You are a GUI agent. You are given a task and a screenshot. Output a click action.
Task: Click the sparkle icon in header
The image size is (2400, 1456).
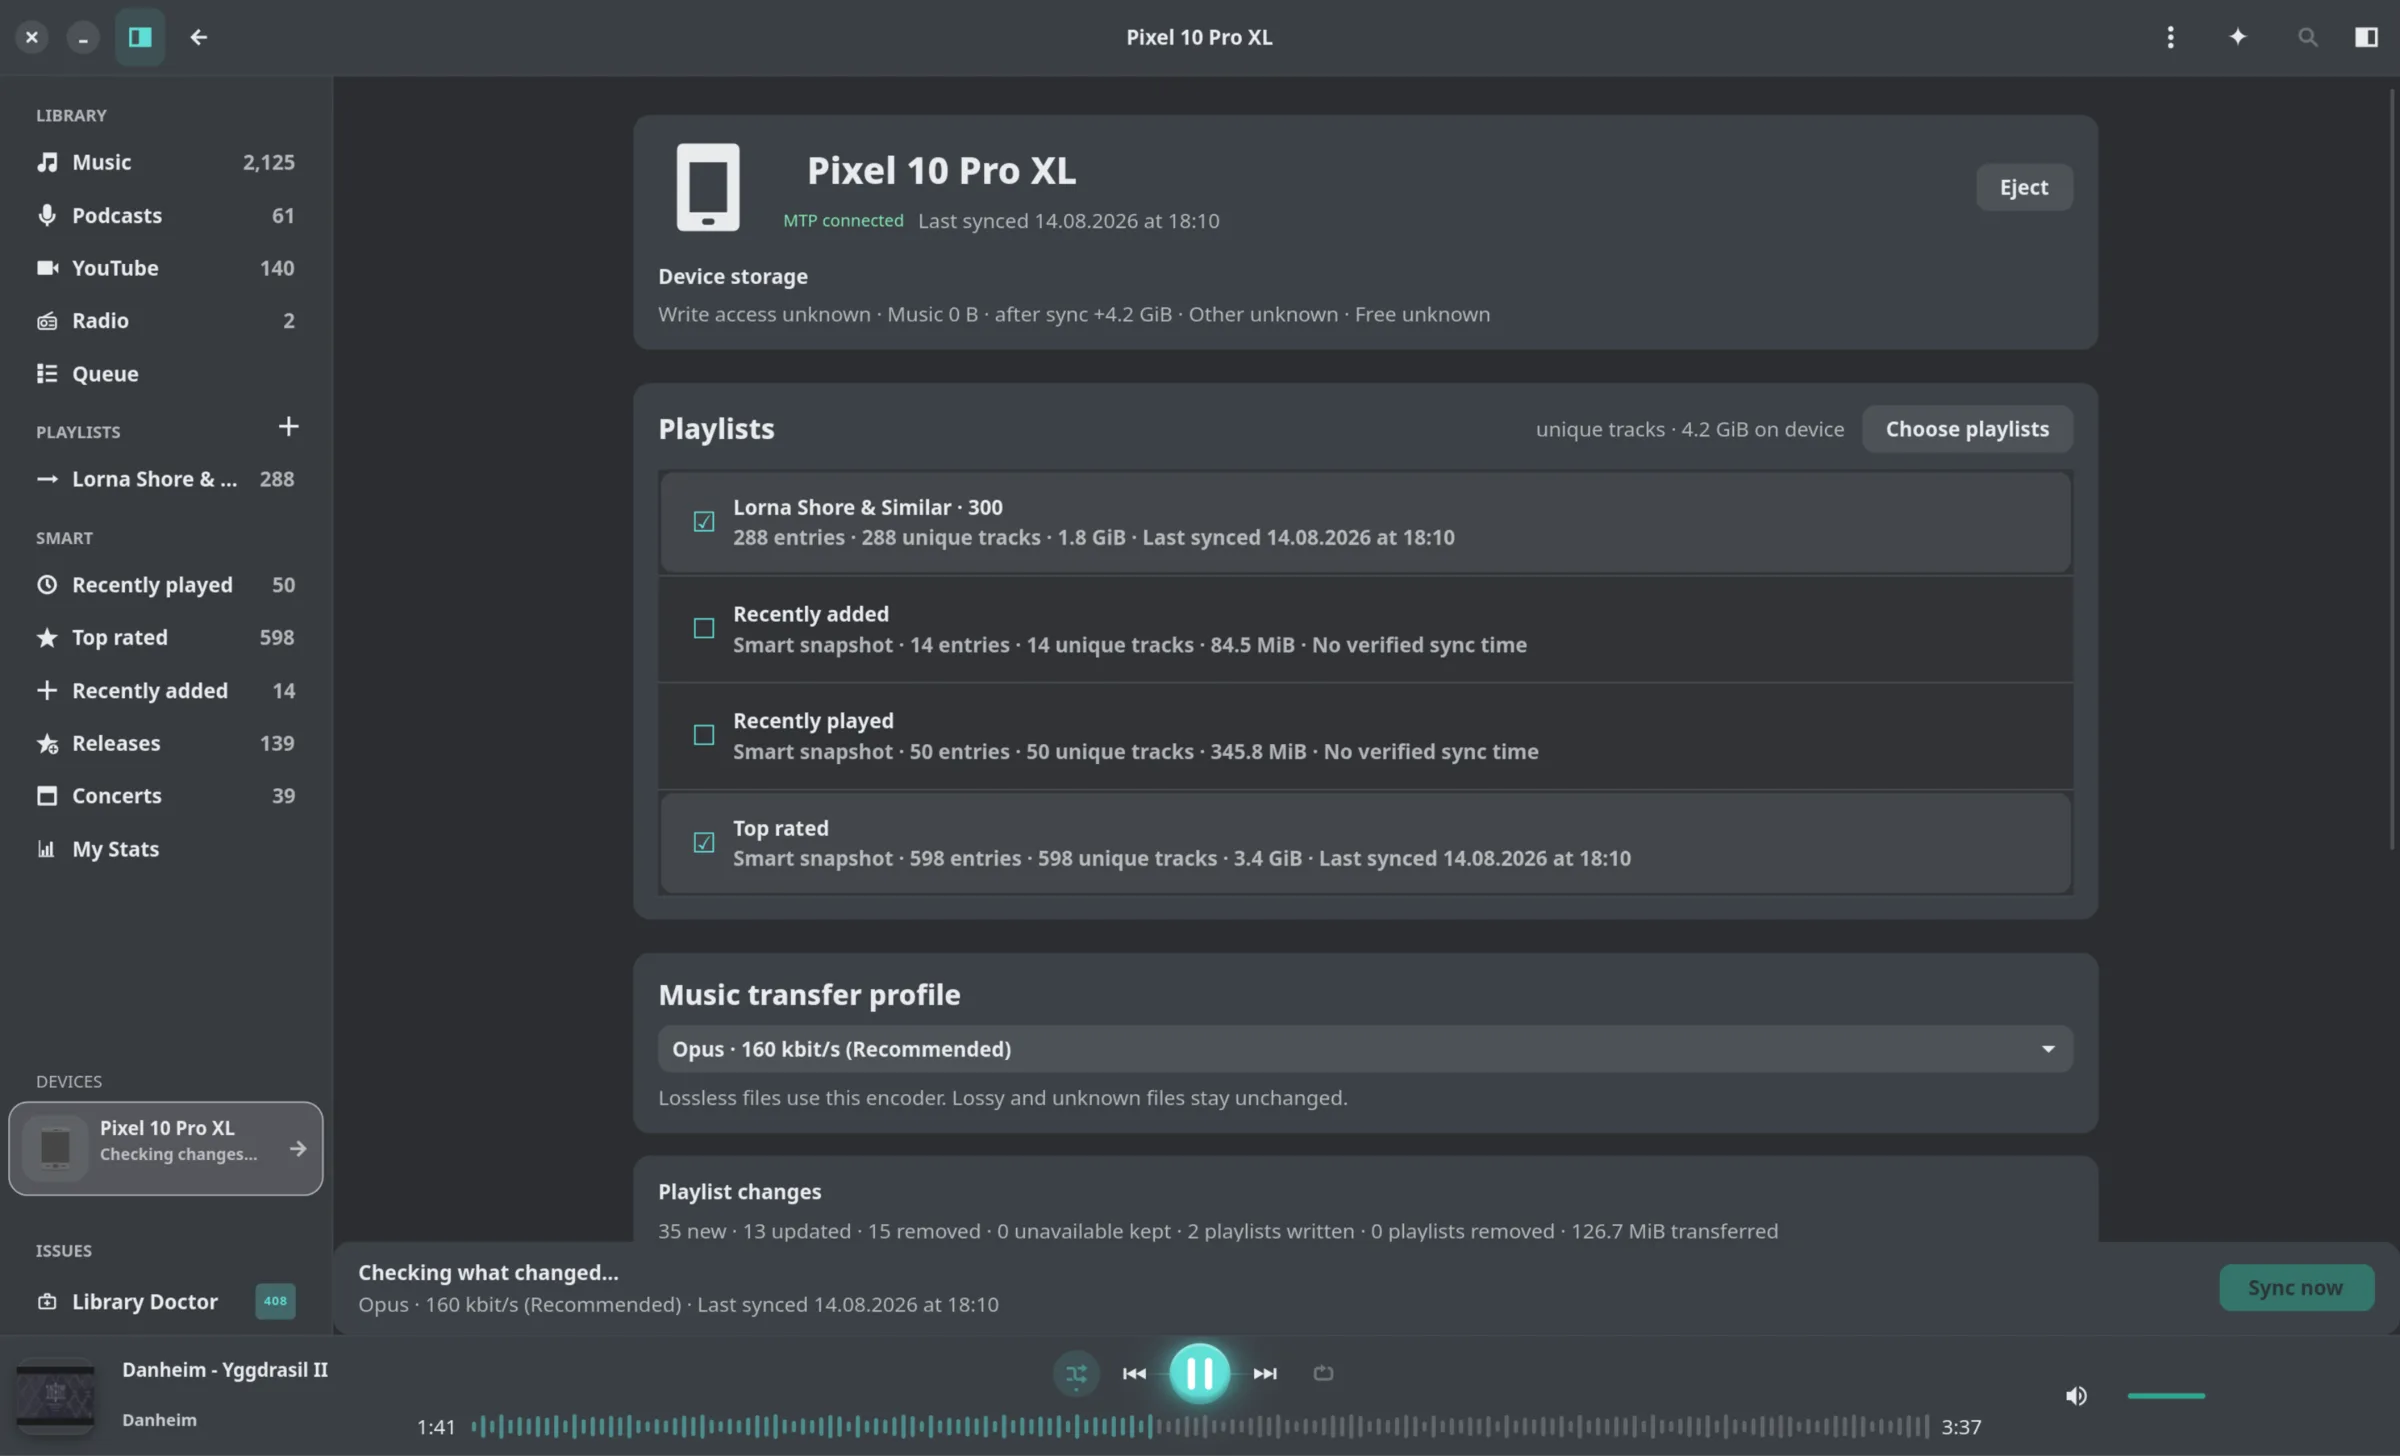[2238, 37]
